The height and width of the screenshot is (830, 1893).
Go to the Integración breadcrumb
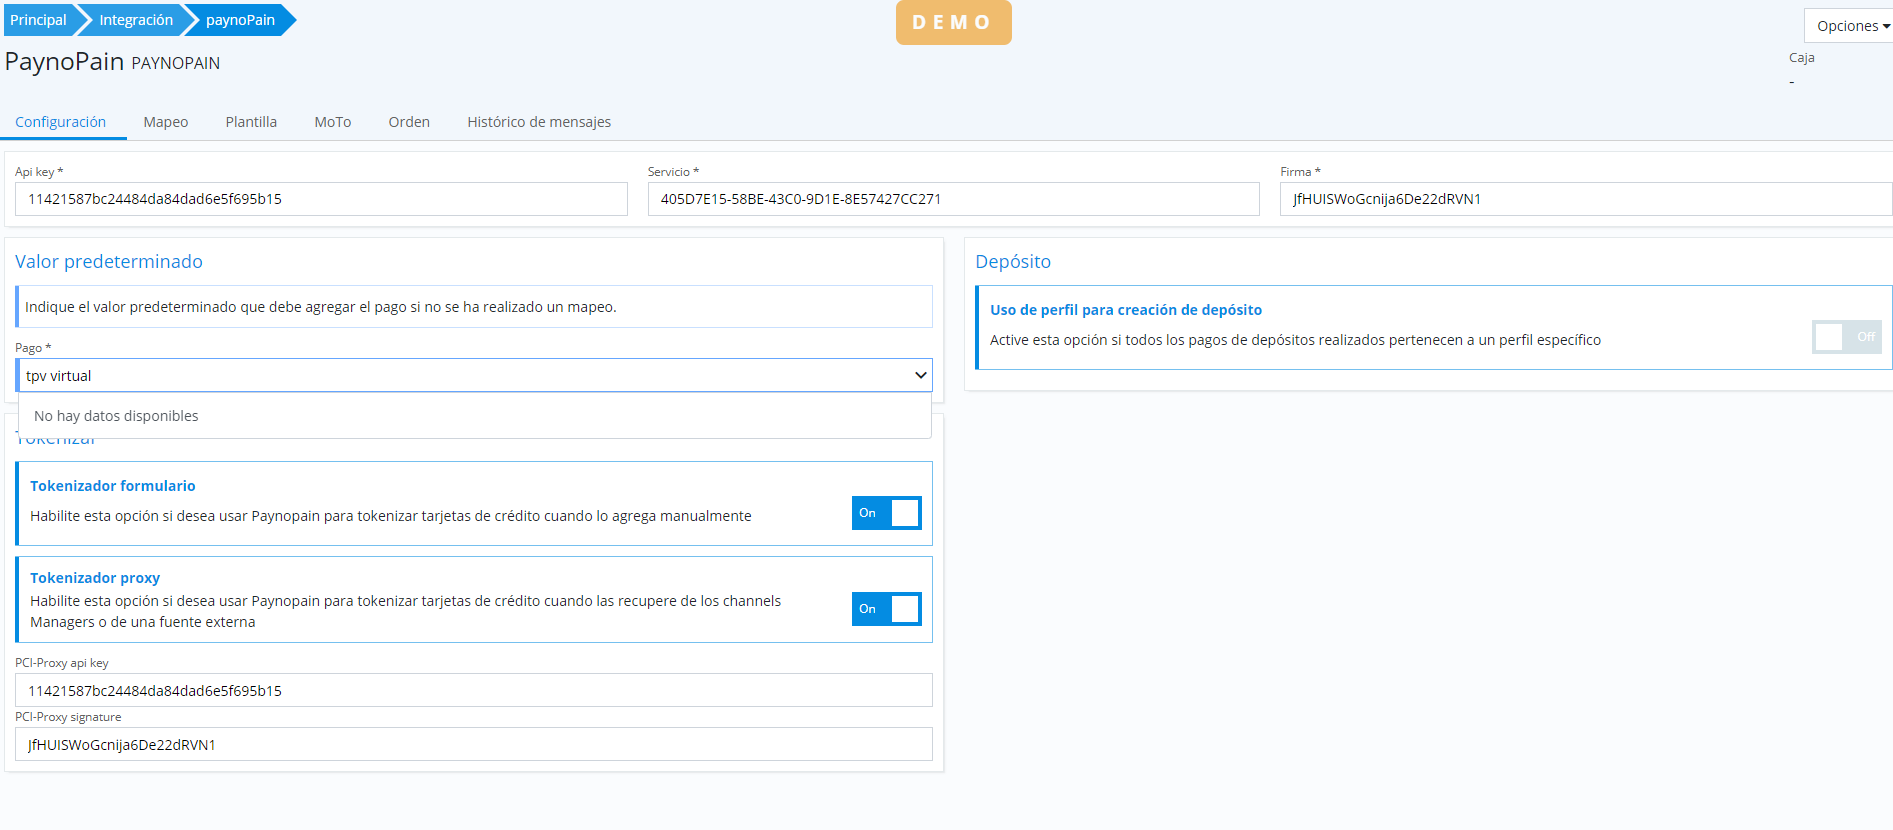tap(136, 20)
